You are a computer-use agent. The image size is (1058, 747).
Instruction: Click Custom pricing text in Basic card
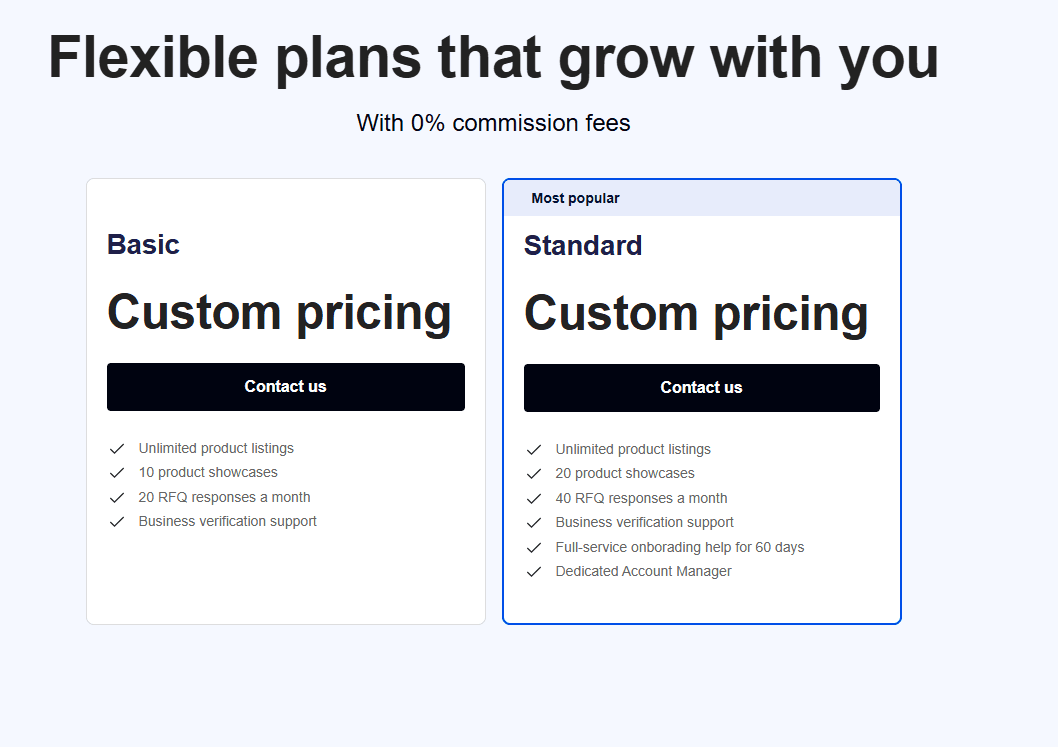[279, 313]
